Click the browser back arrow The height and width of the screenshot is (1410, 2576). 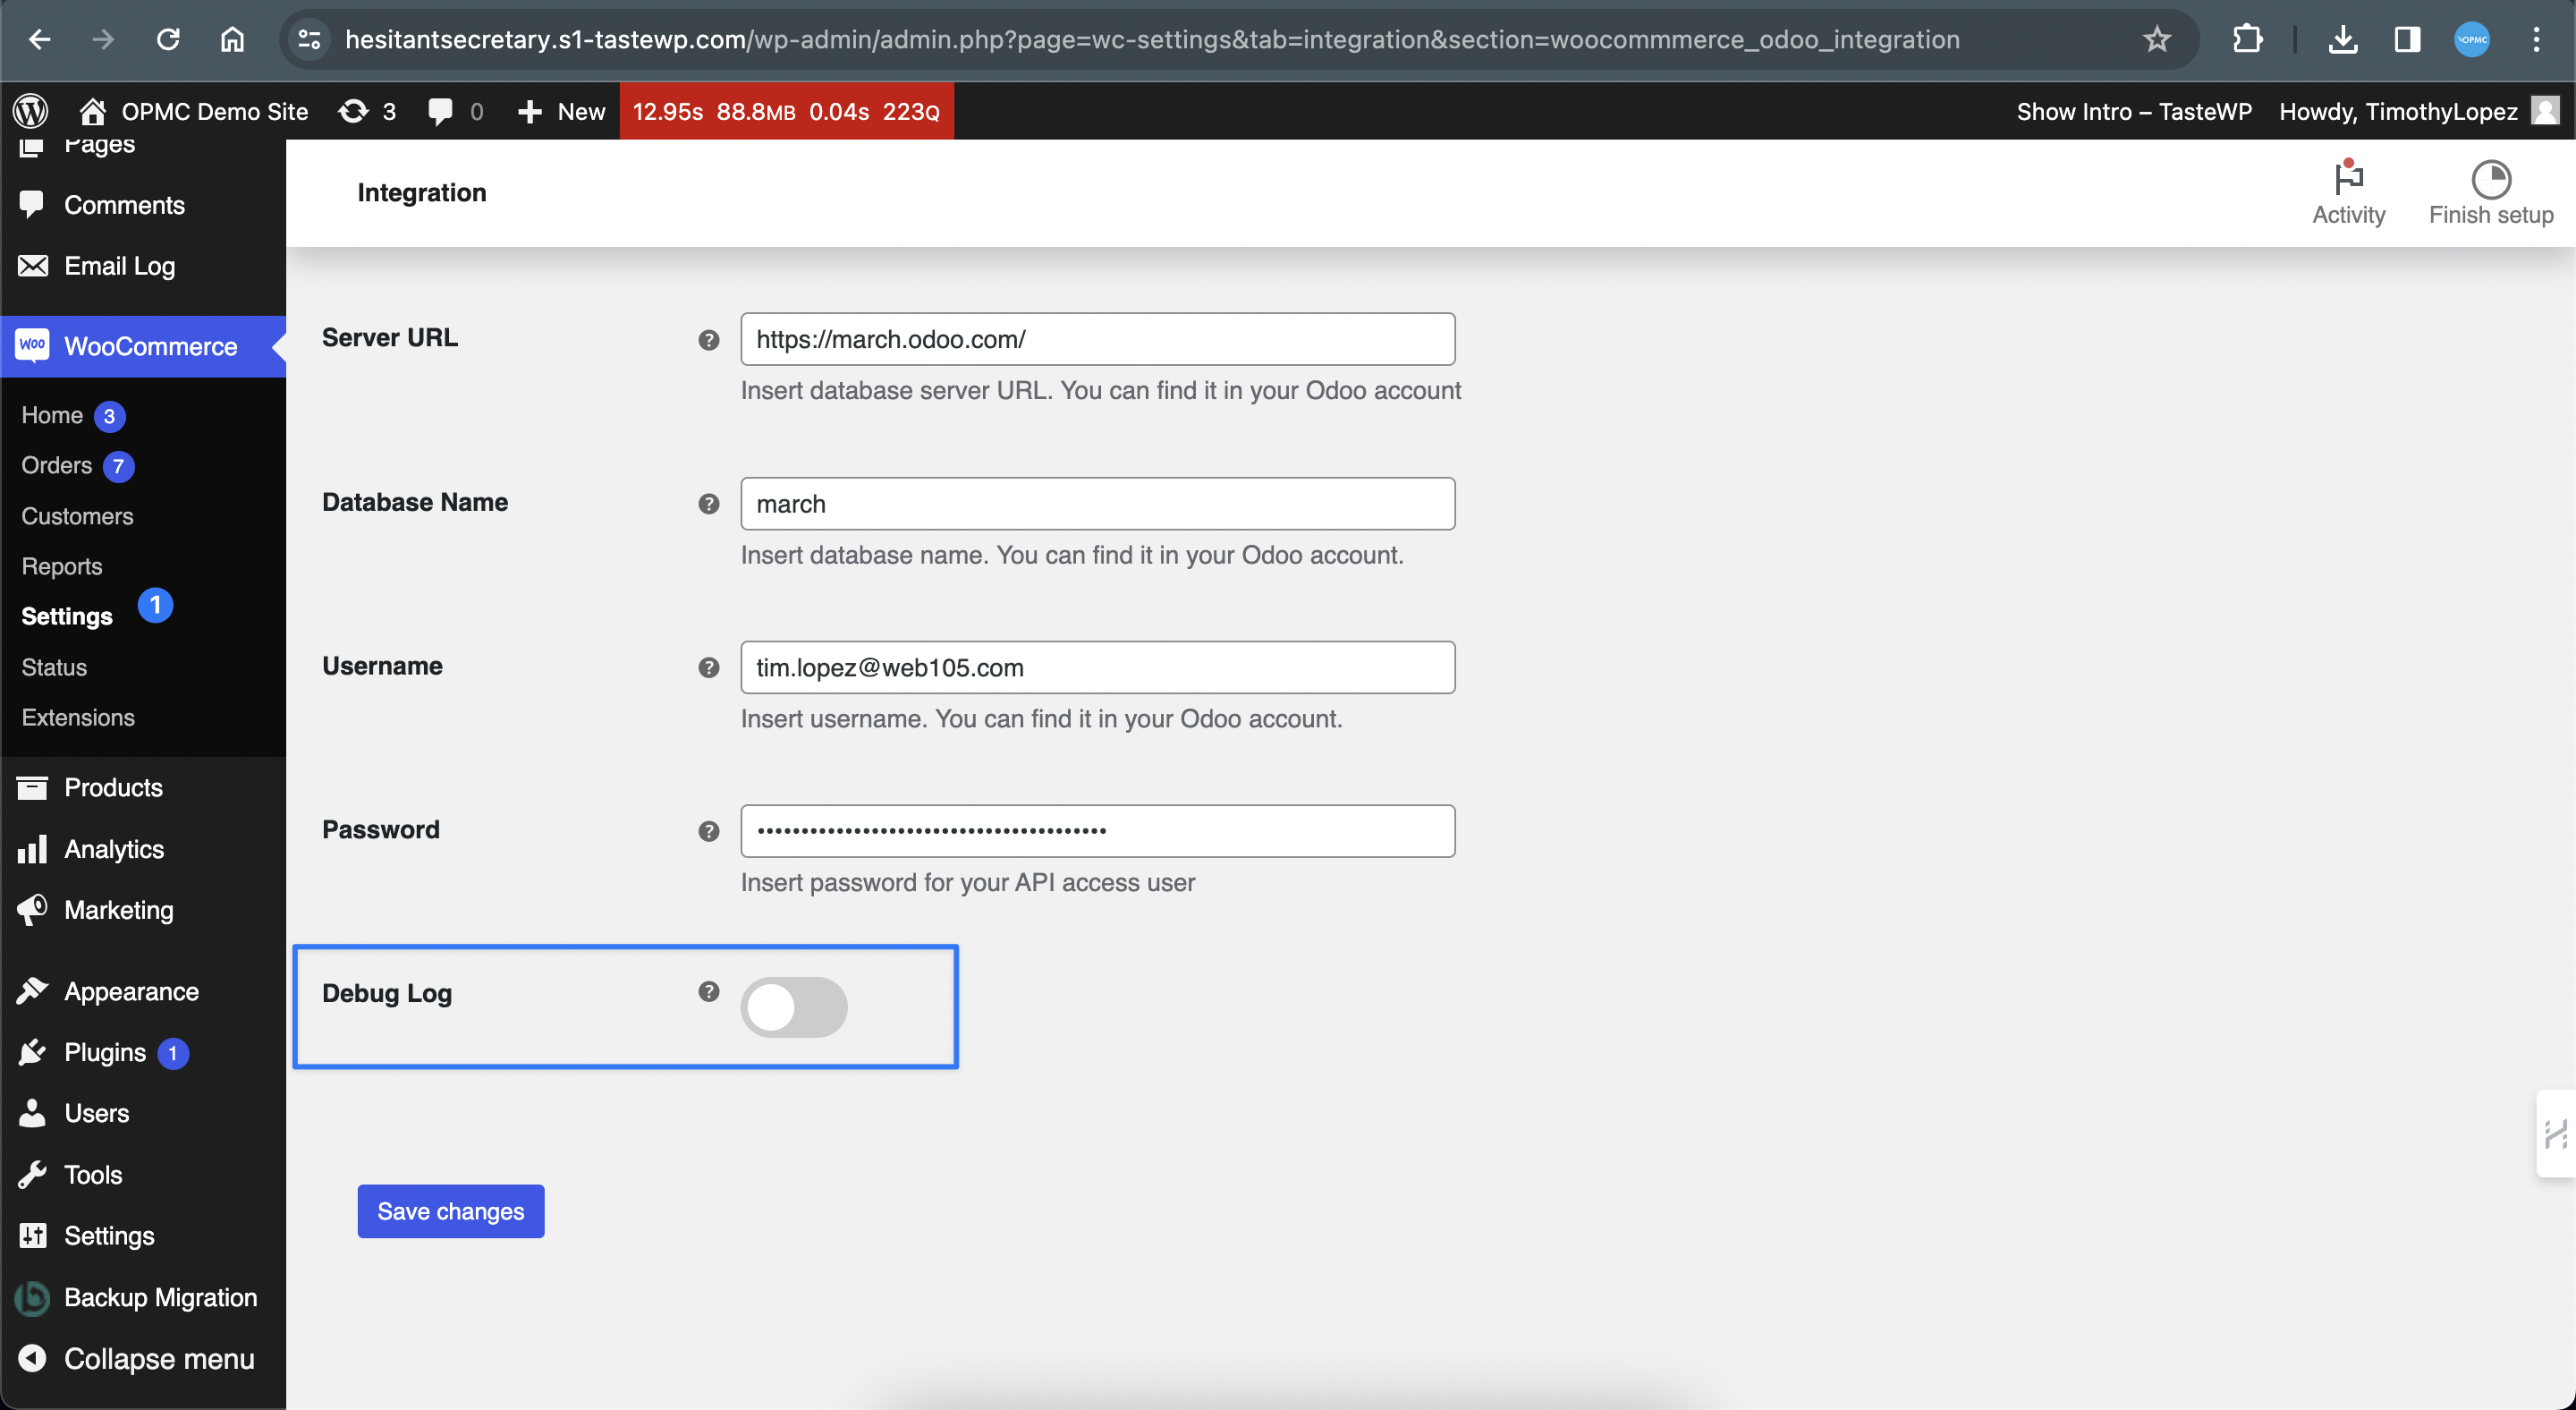tap(39, 39)
